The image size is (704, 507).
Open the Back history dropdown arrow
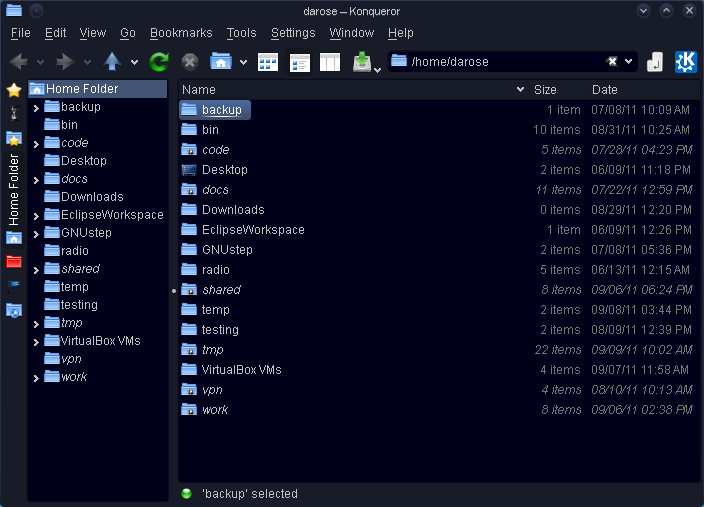point(40,62)
